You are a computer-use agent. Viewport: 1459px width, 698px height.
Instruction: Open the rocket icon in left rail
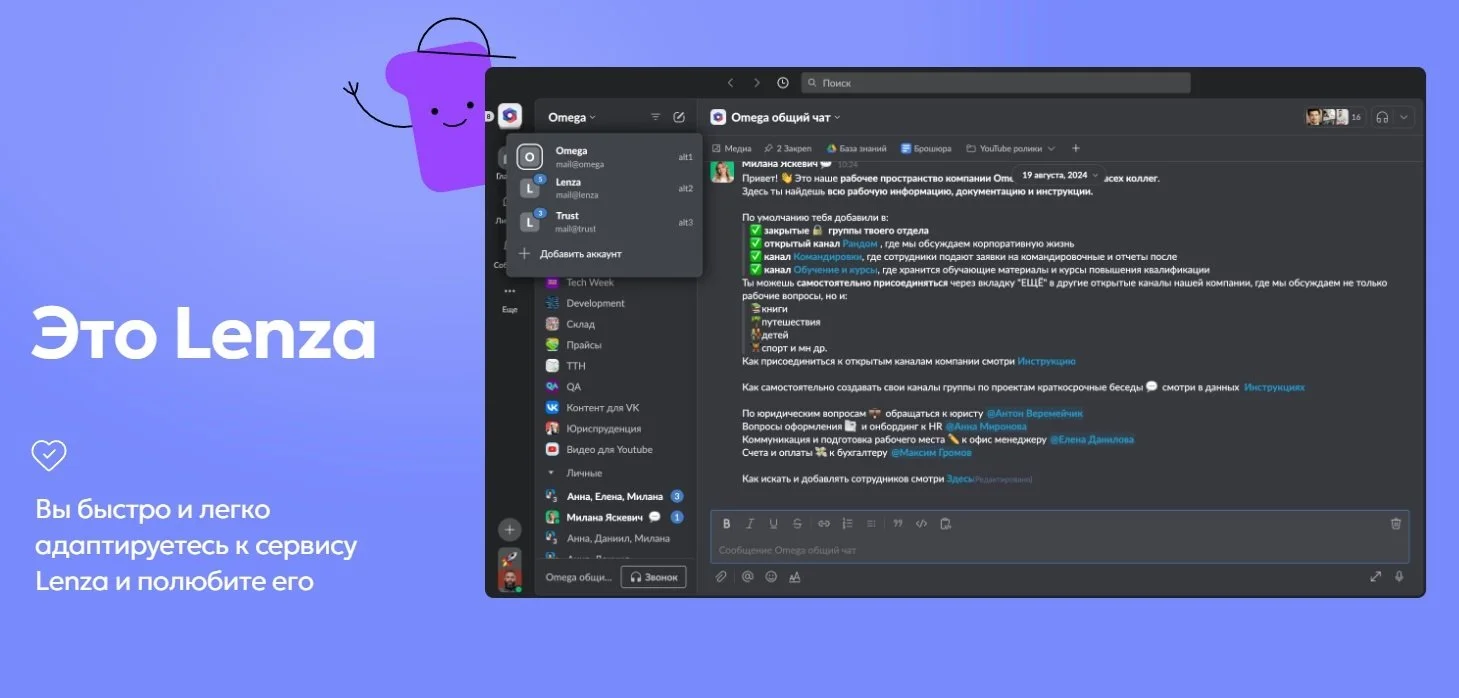510,558
